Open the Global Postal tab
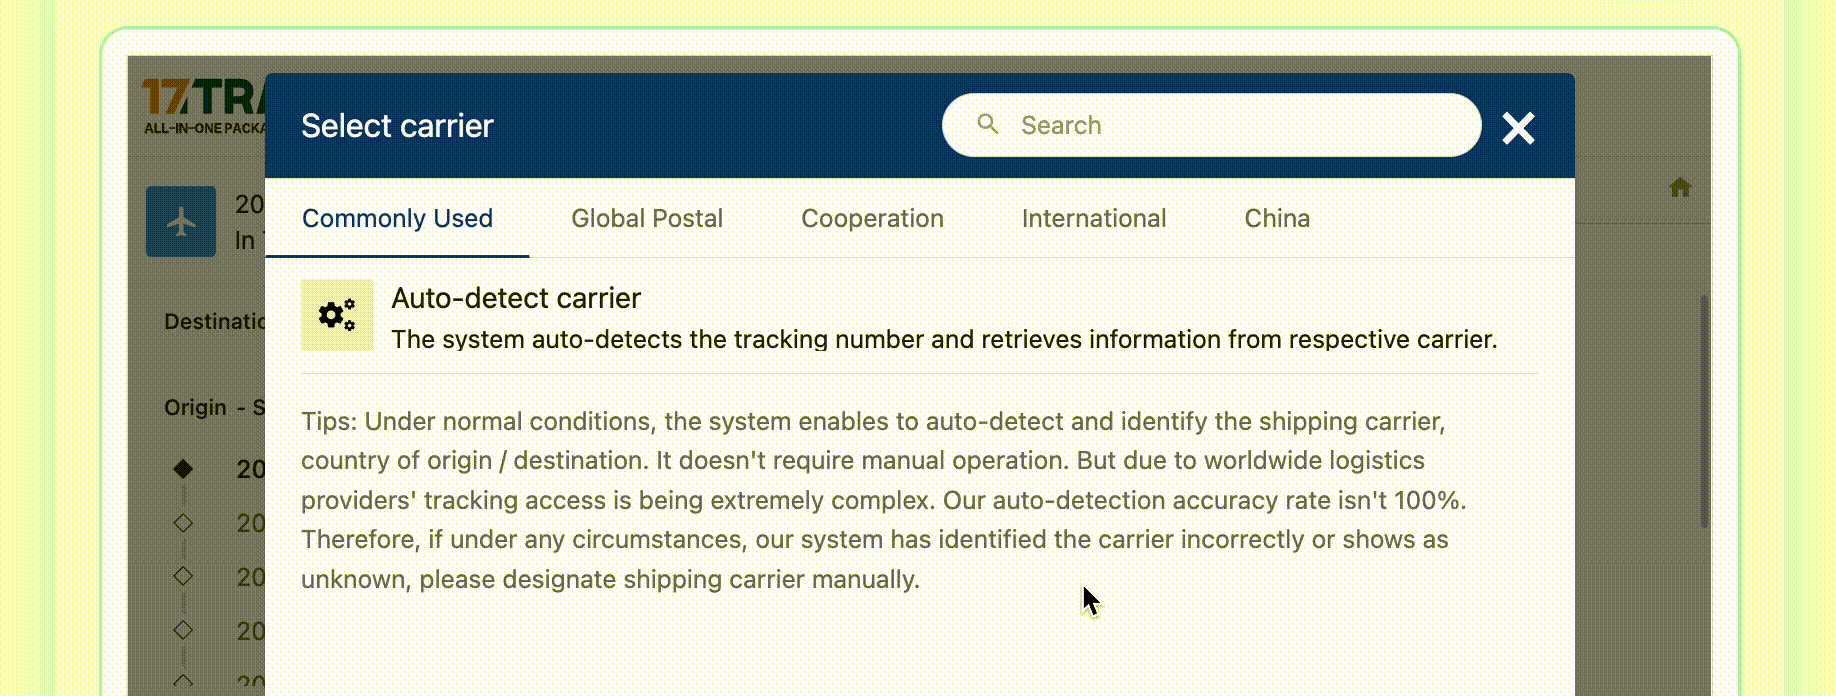 pyautogui.click(x=646, y=218)
